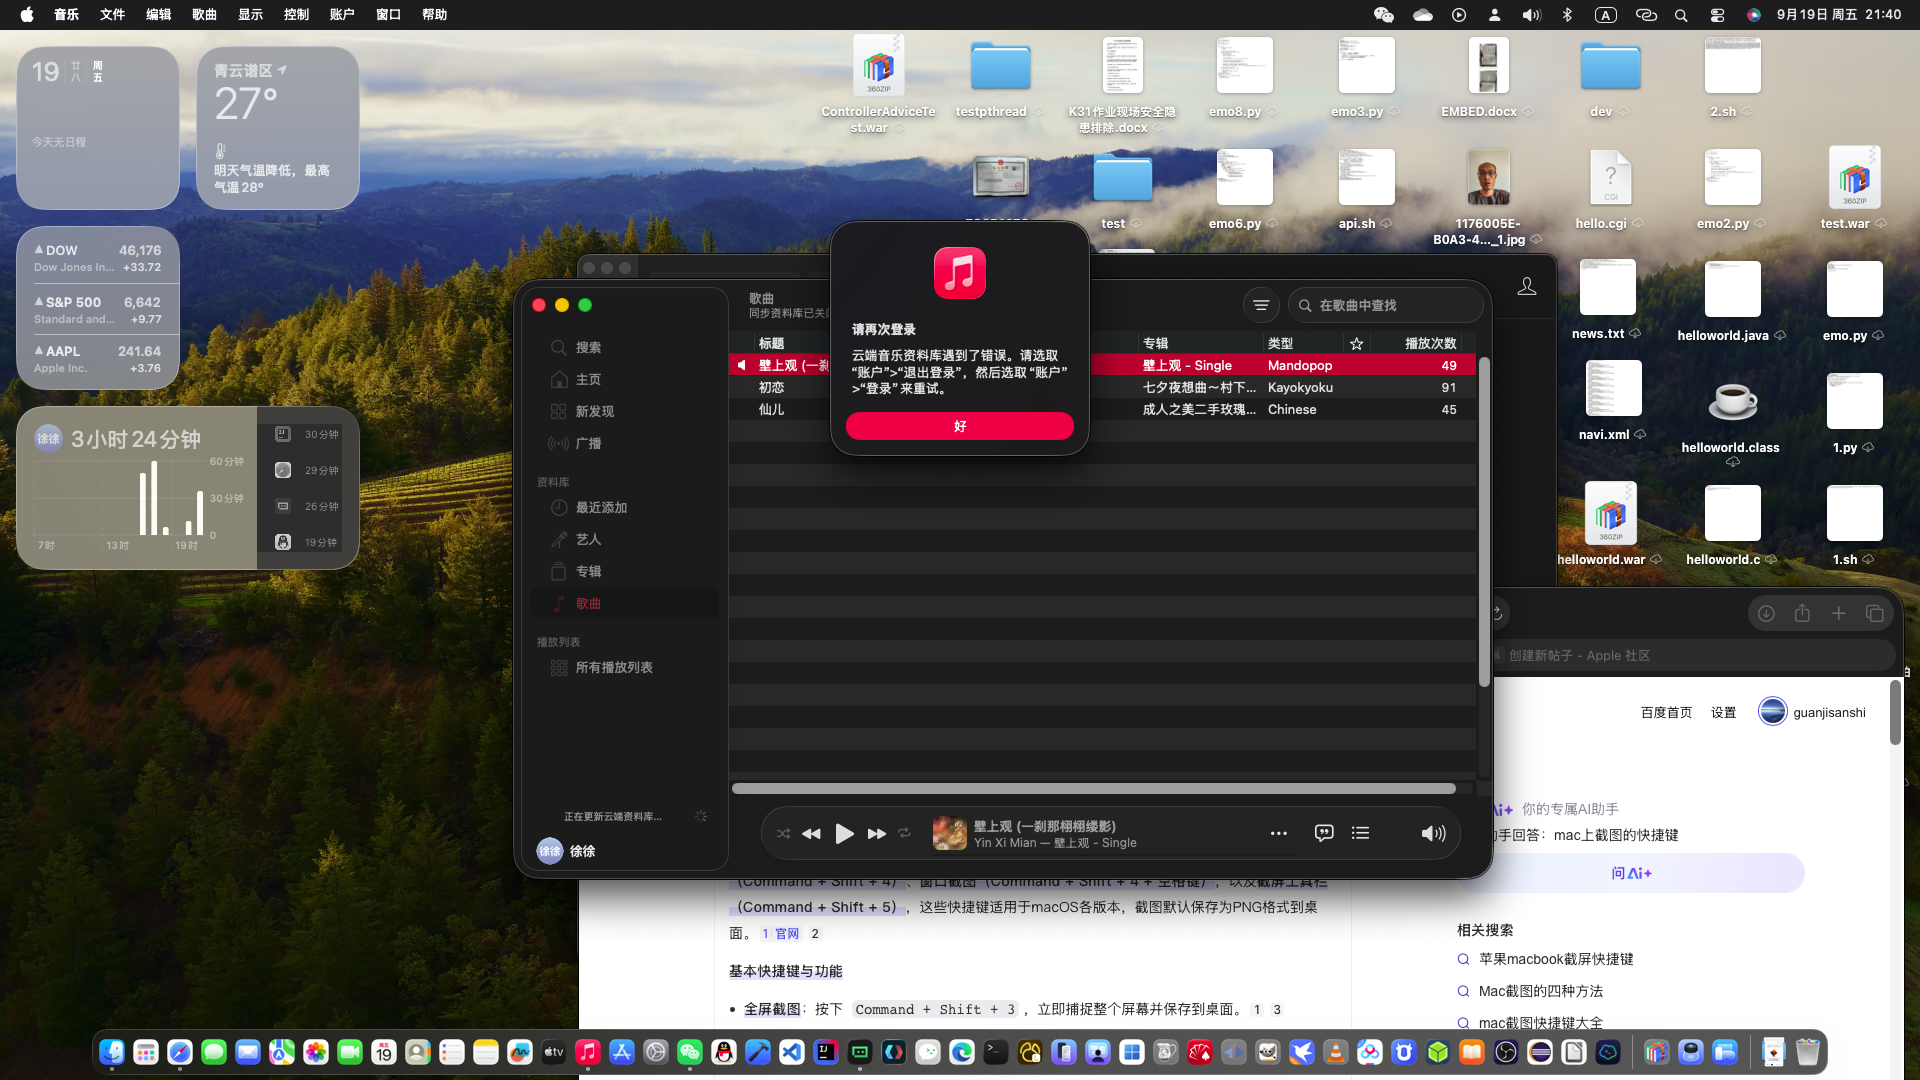
Task: Select 最近添加 in the sidebar library
Action: pyautogui.click(x=601, y=507)
